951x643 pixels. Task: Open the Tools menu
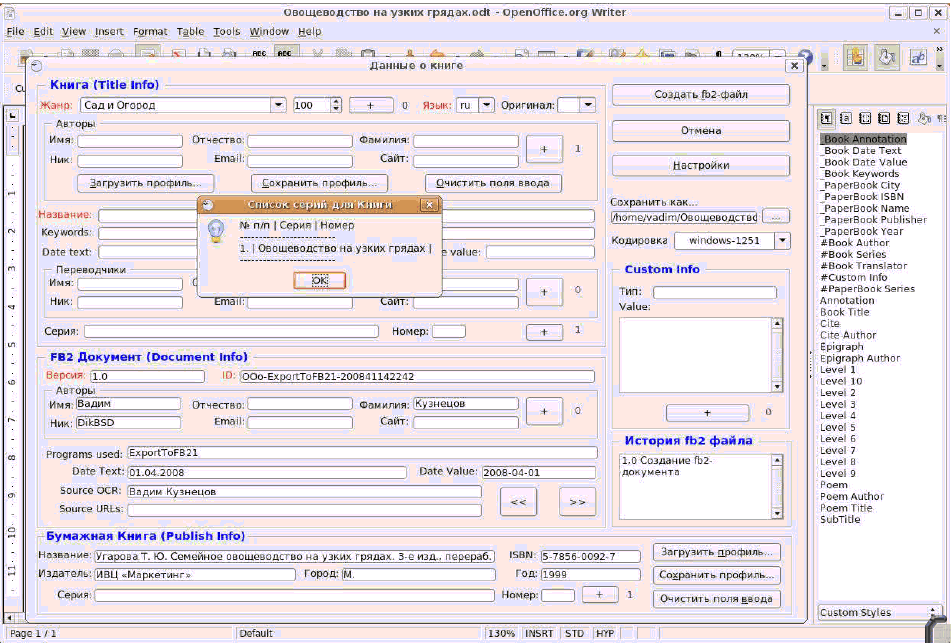pos(226,32)
